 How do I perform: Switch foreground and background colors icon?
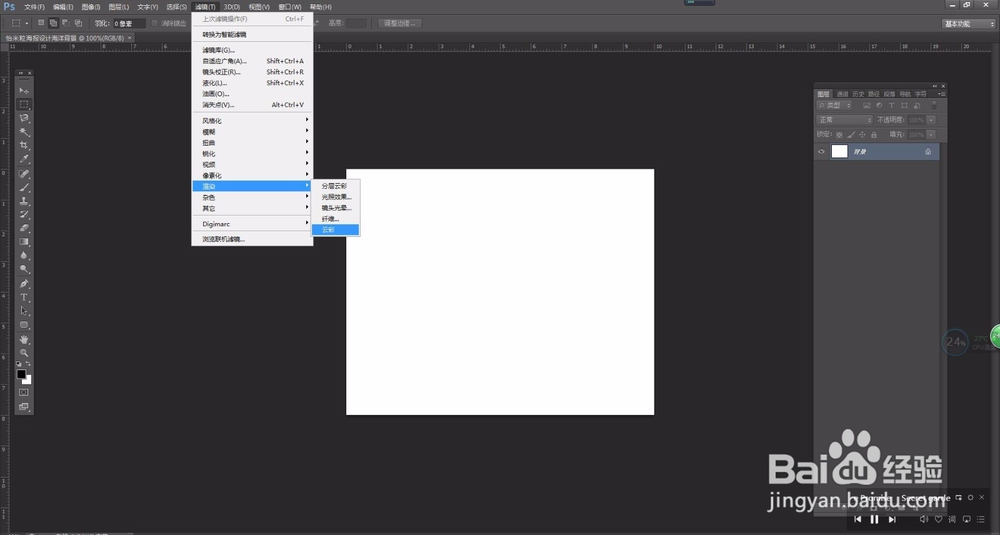[28, 363]
